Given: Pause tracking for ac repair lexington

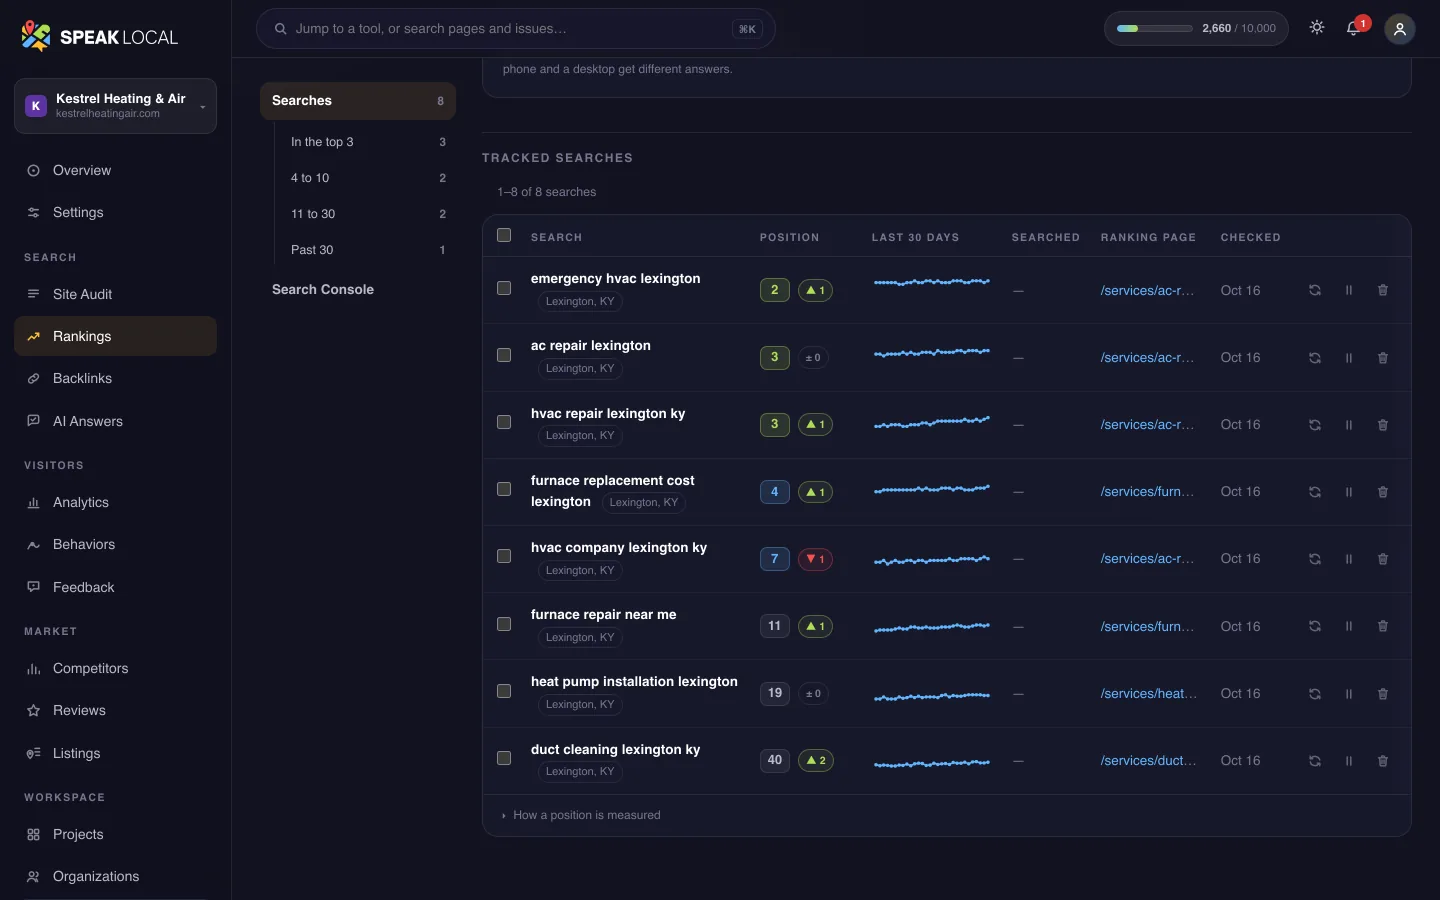Looking at the screenshot, I should pyautogui.click(x=1349, y=357).
